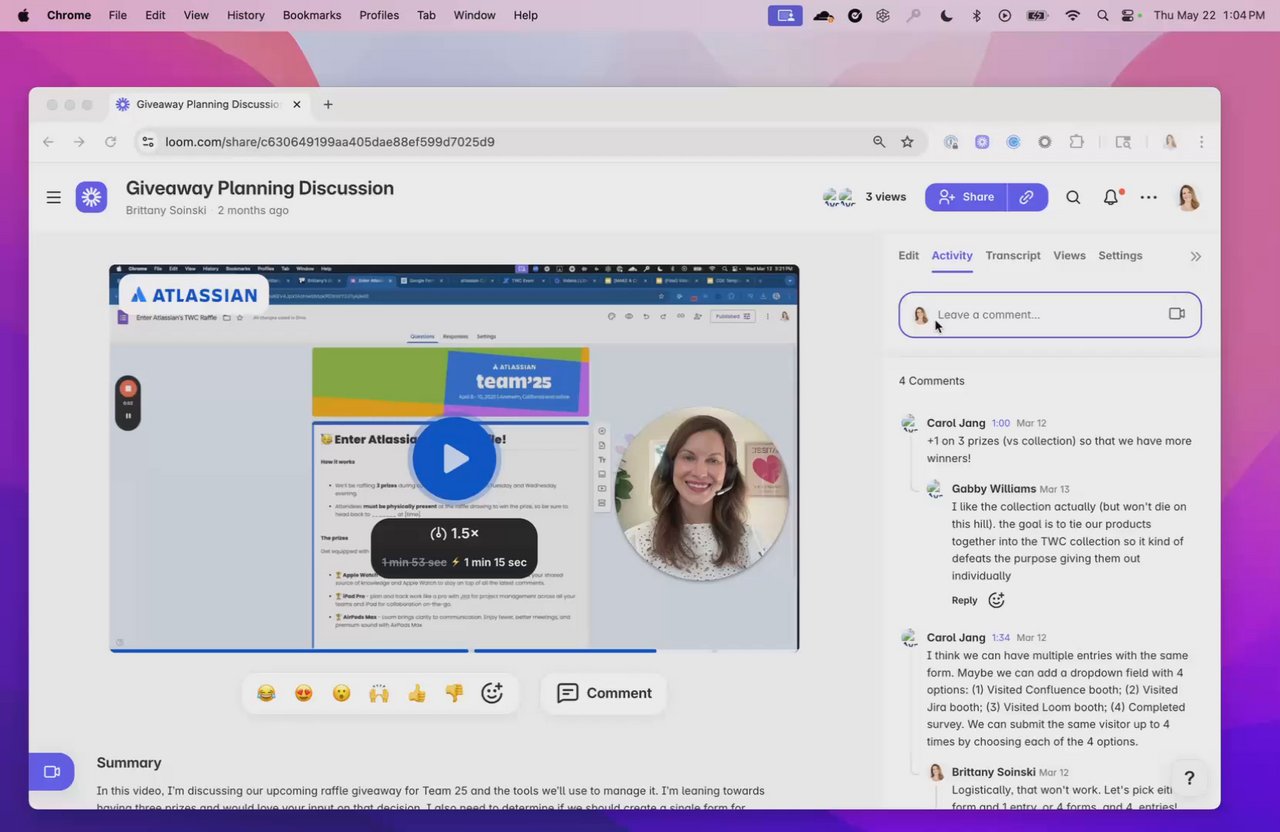Add emoji reaction to Gabby Williams' comment

tap(996, 600)
